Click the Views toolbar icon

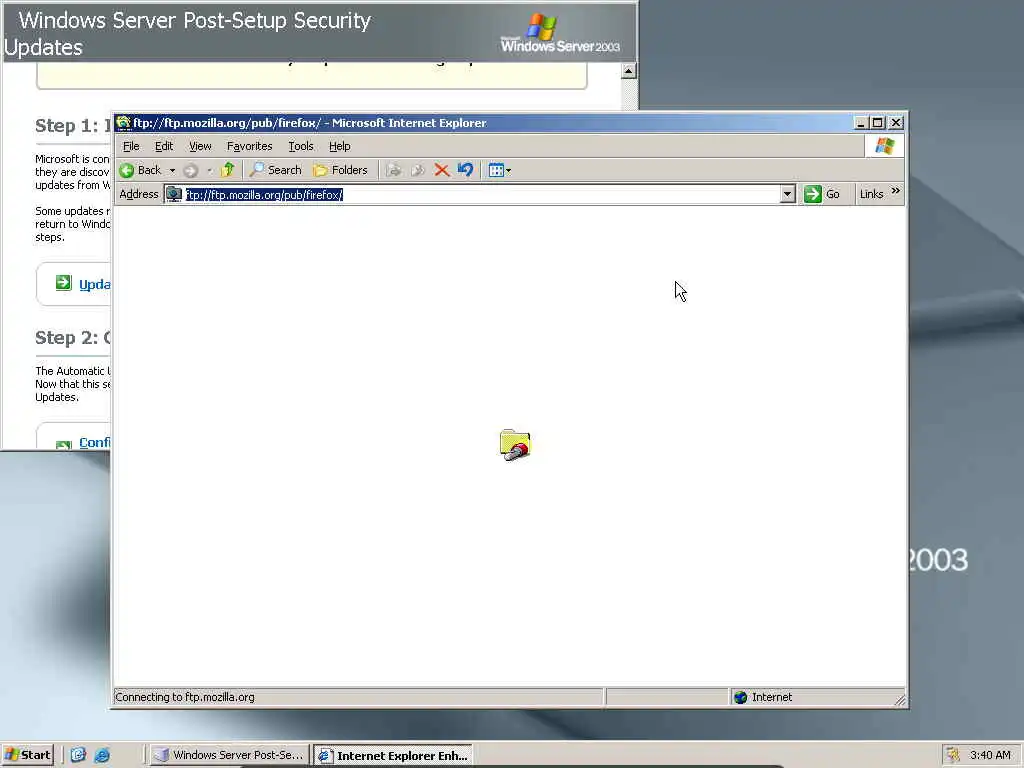coord(496,170)
